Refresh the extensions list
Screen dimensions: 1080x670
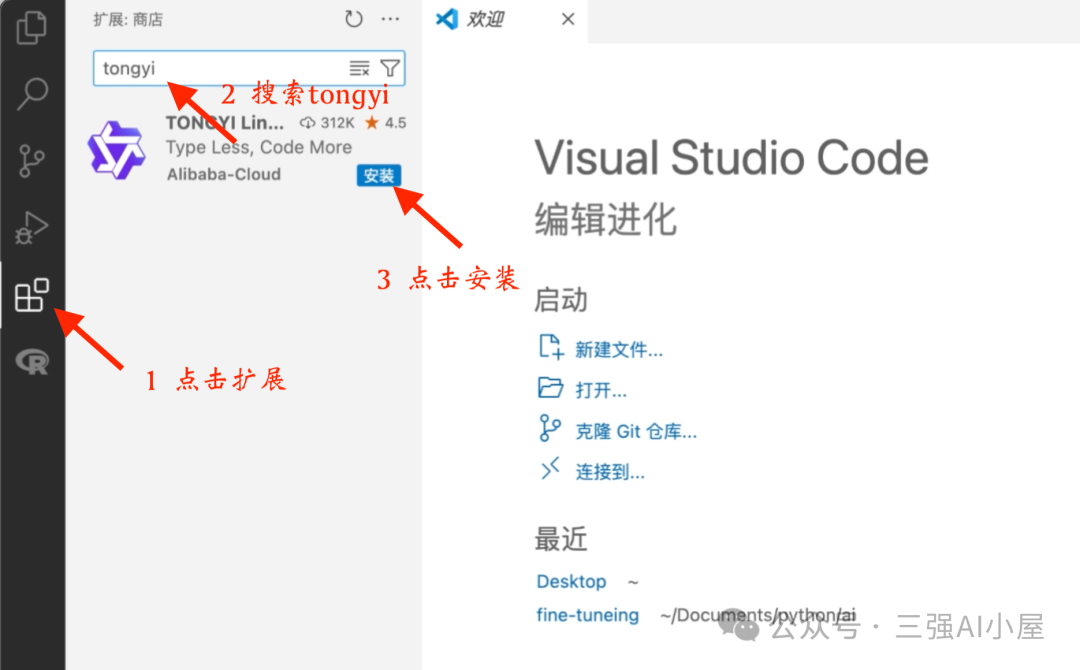(354, 19)
